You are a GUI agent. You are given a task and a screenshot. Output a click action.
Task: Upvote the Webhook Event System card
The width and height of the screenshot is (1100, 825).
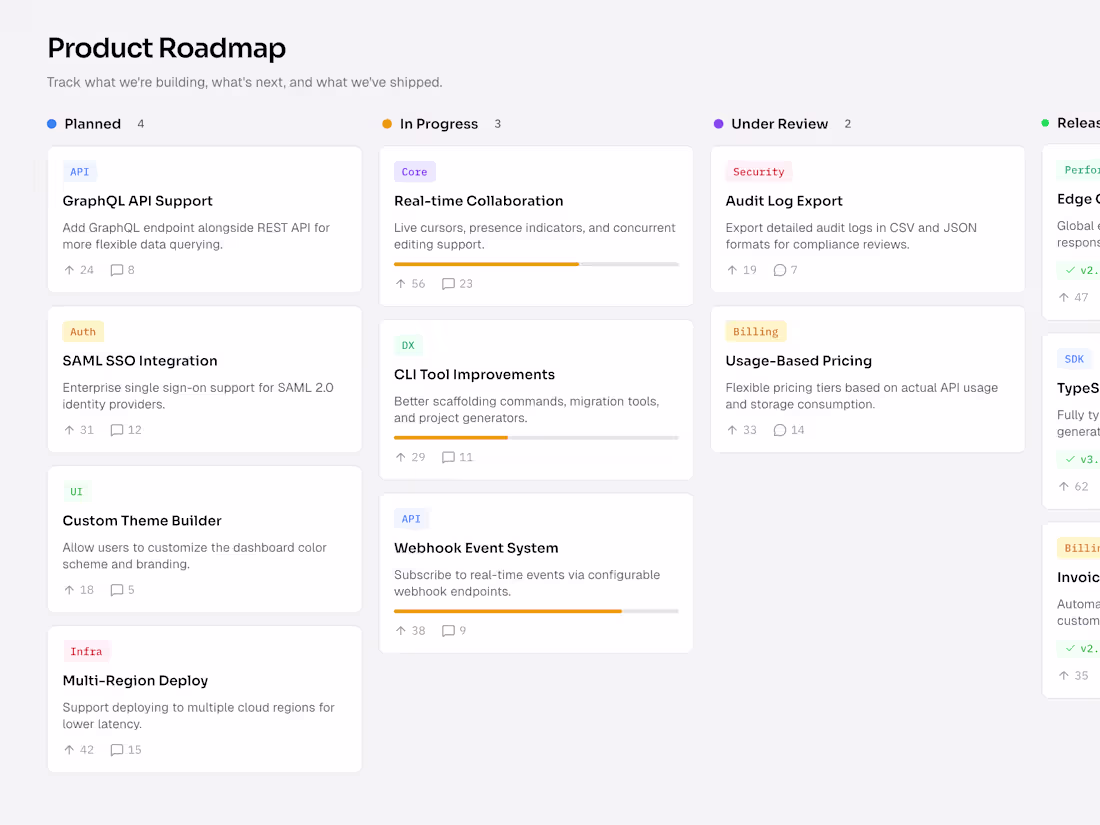[x=402, y=630]
